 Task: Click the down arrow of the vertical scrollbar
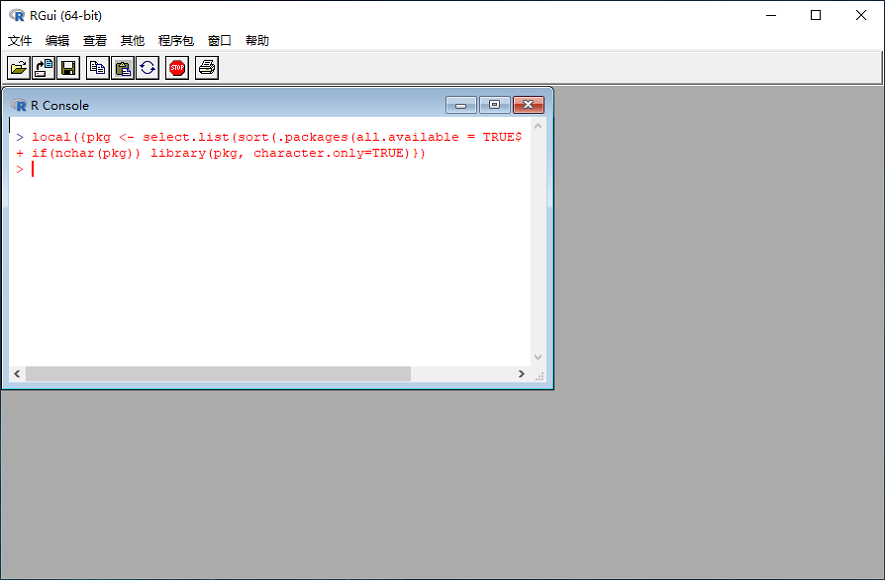538,357
